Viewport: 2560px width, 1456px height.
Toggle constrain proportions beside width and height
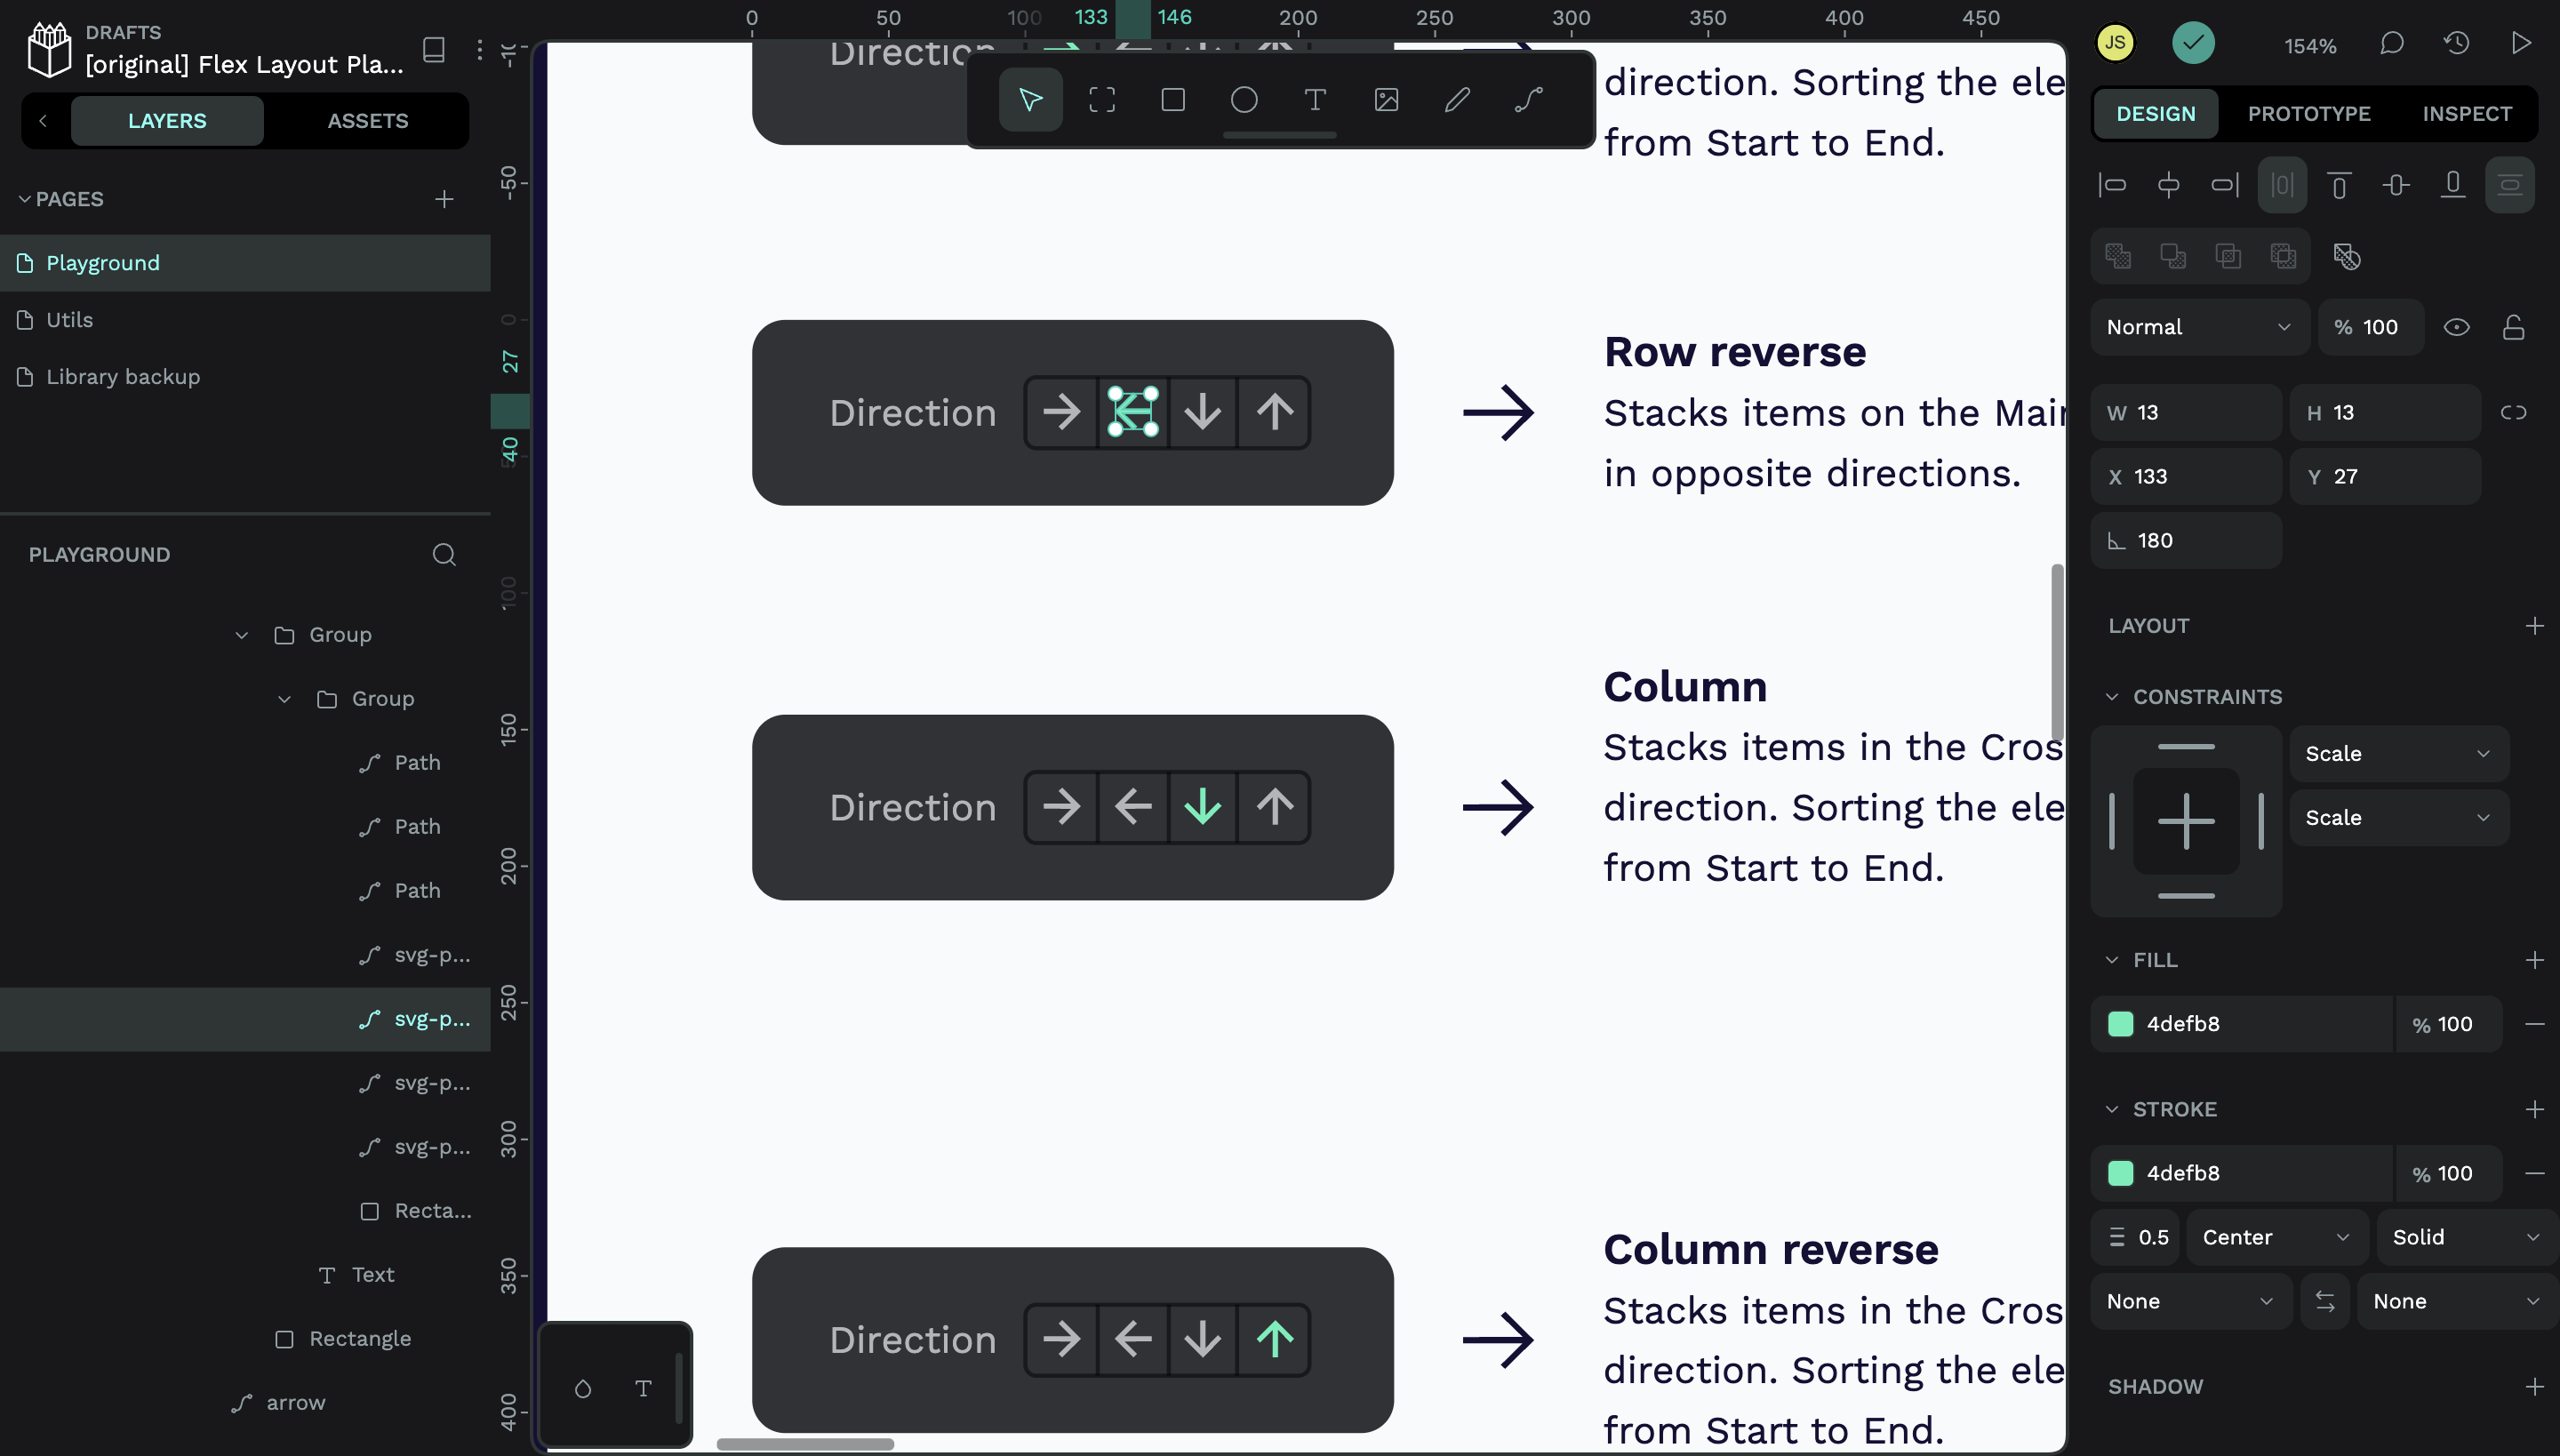tap(2514, 412)
